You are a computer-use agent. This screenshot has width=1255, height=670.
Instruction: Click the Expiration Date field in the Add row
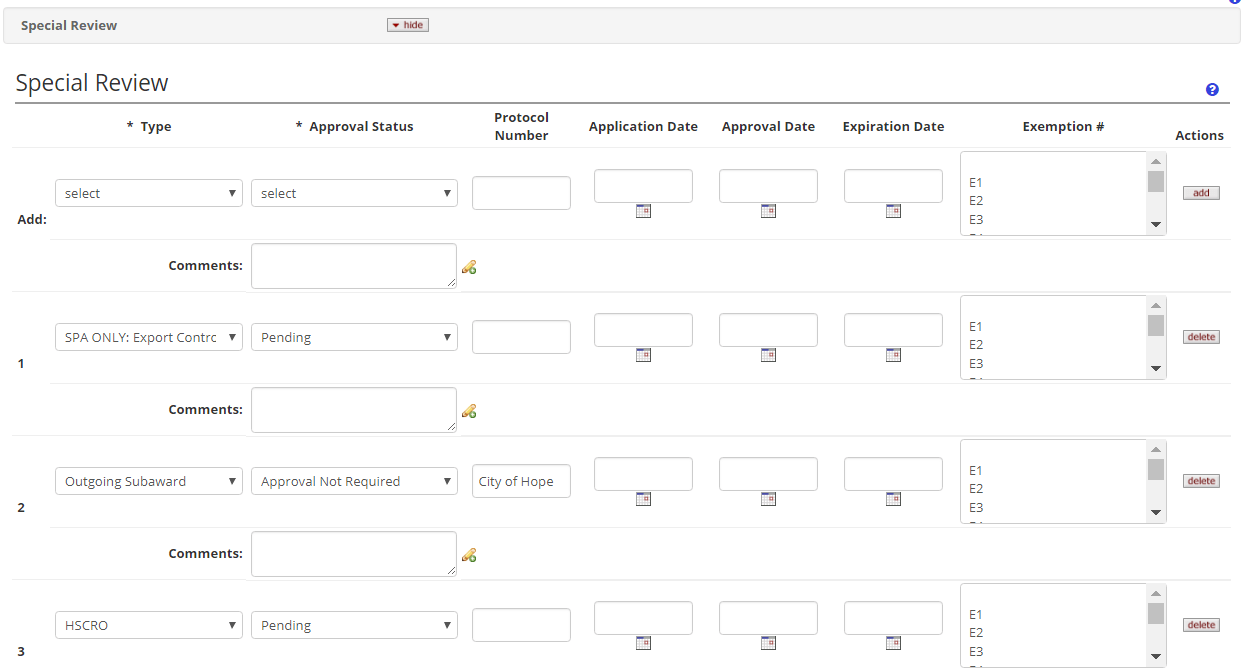click(x=893, y=186)
